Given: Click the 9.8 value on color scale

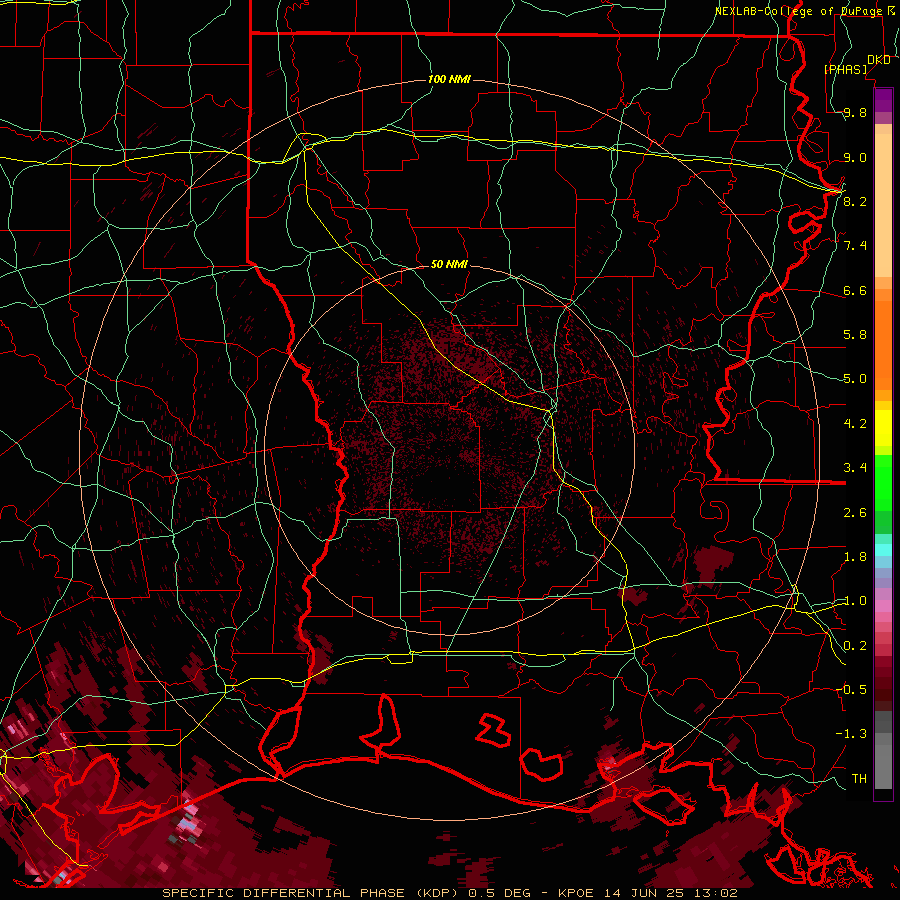Looking at the screenshot, I should click(855, 112).
